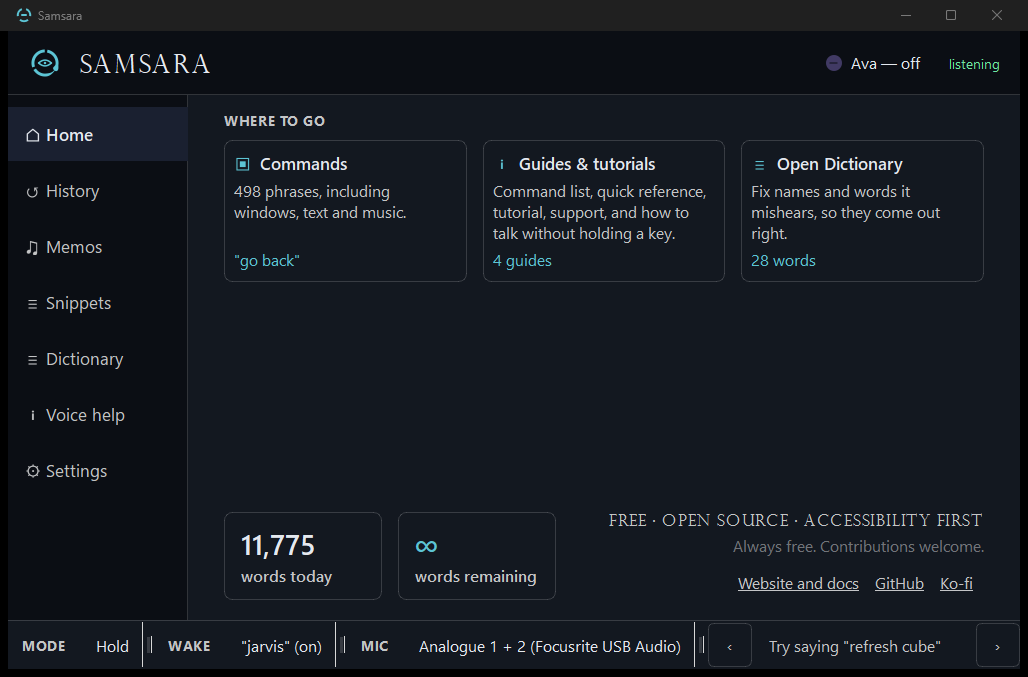
Task: Visit the Ko-fi link
Action: pos(956,583)
